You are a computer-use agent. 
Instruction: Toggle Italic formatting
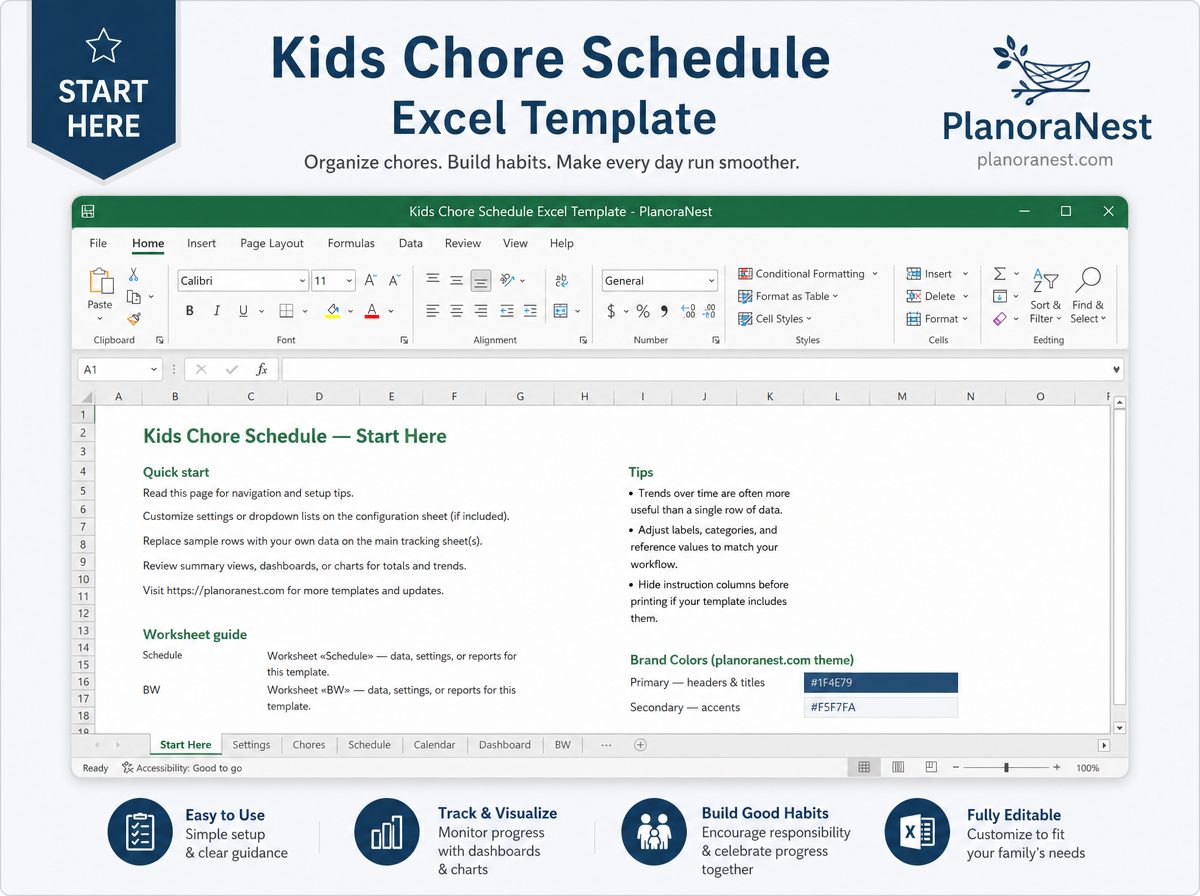217,311
